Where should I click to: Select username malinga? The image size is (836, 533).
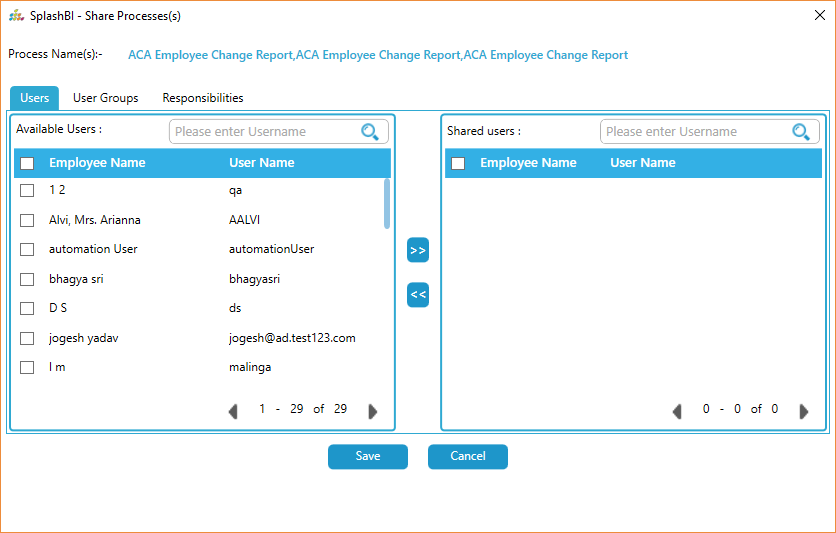pyautogui.click(x=250, y=367)
